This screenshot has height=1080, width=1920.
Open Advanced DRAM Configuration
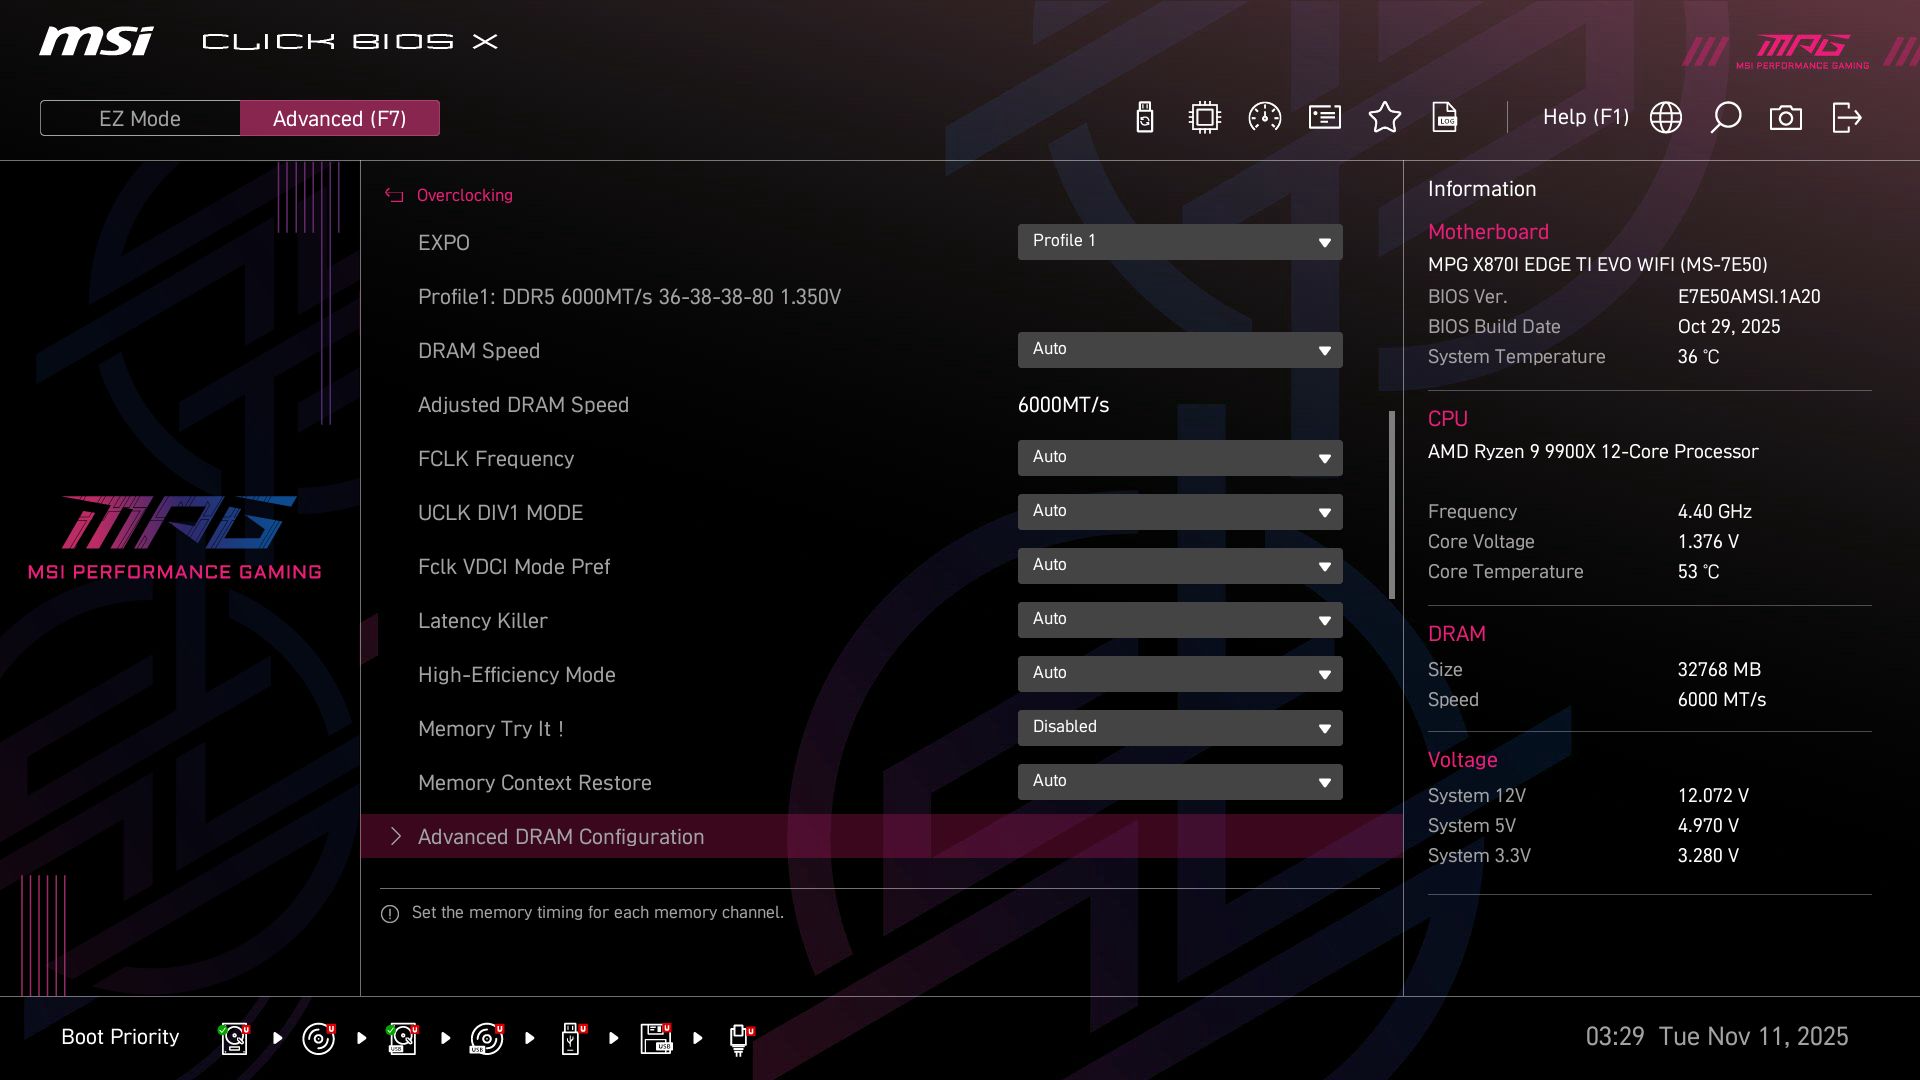560,837
